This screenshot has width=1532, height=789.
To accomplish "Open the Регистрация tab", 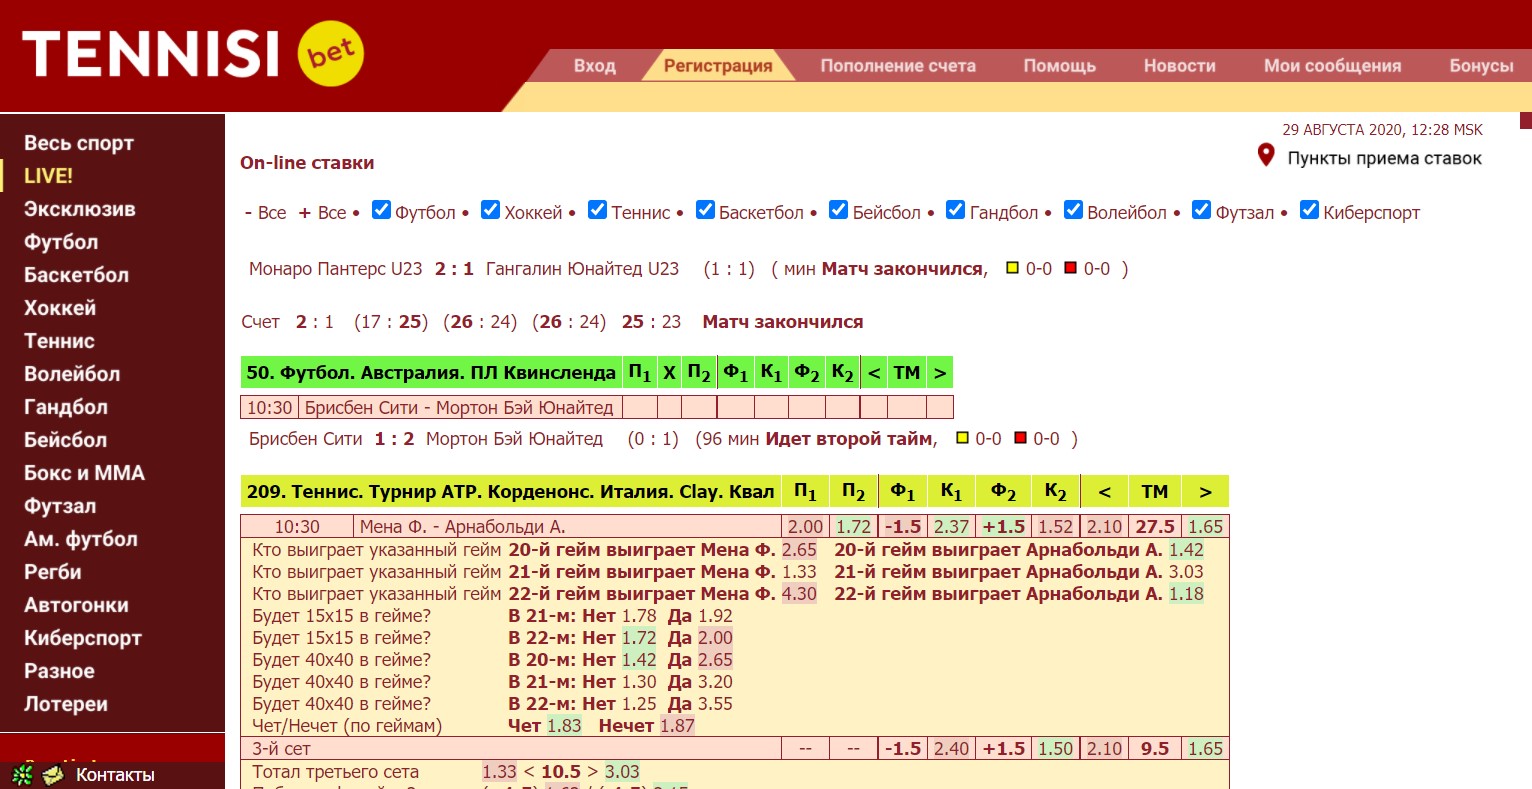I will pos(718,66).
